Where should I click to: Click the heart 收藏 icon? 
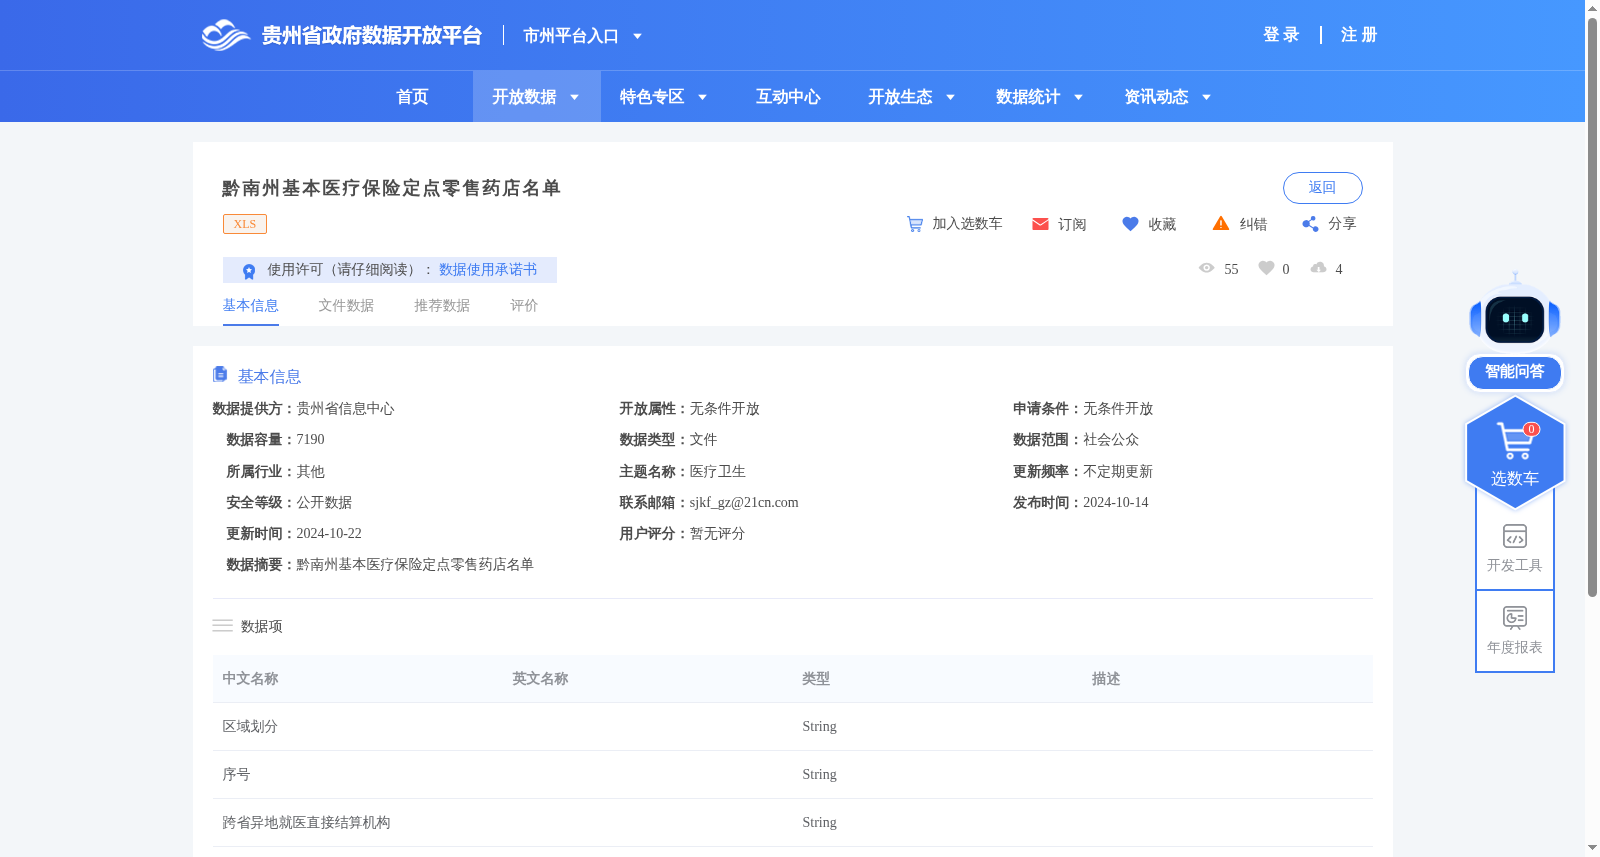tap(1130, 224)
